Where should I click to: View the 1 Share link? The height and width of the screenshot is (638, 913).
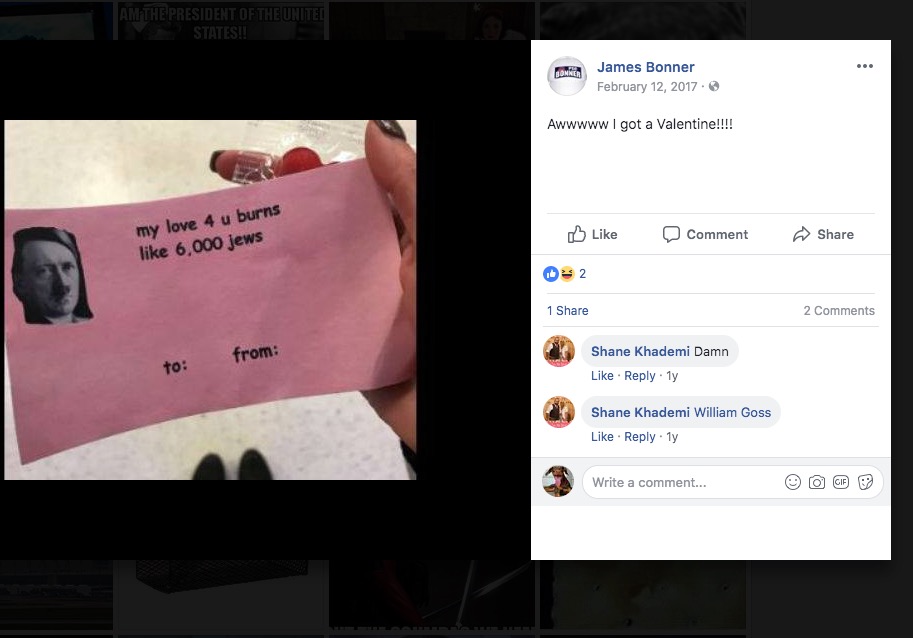point(567,311)
